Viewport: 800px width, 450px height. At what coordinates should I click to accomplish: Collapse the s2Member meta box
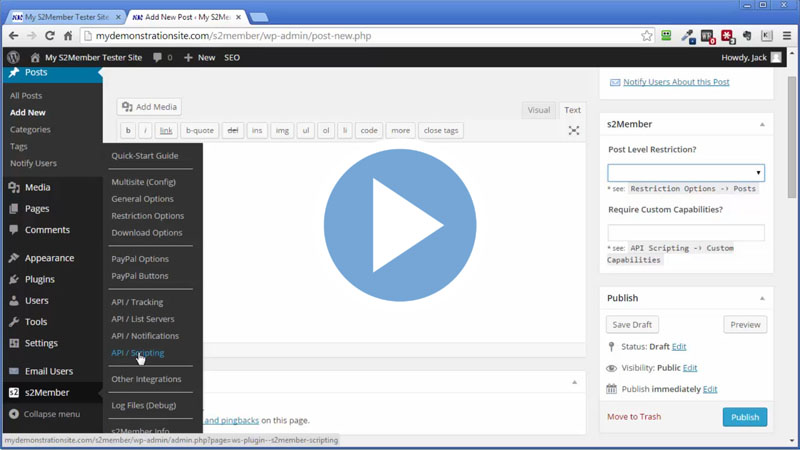(762, 125)
